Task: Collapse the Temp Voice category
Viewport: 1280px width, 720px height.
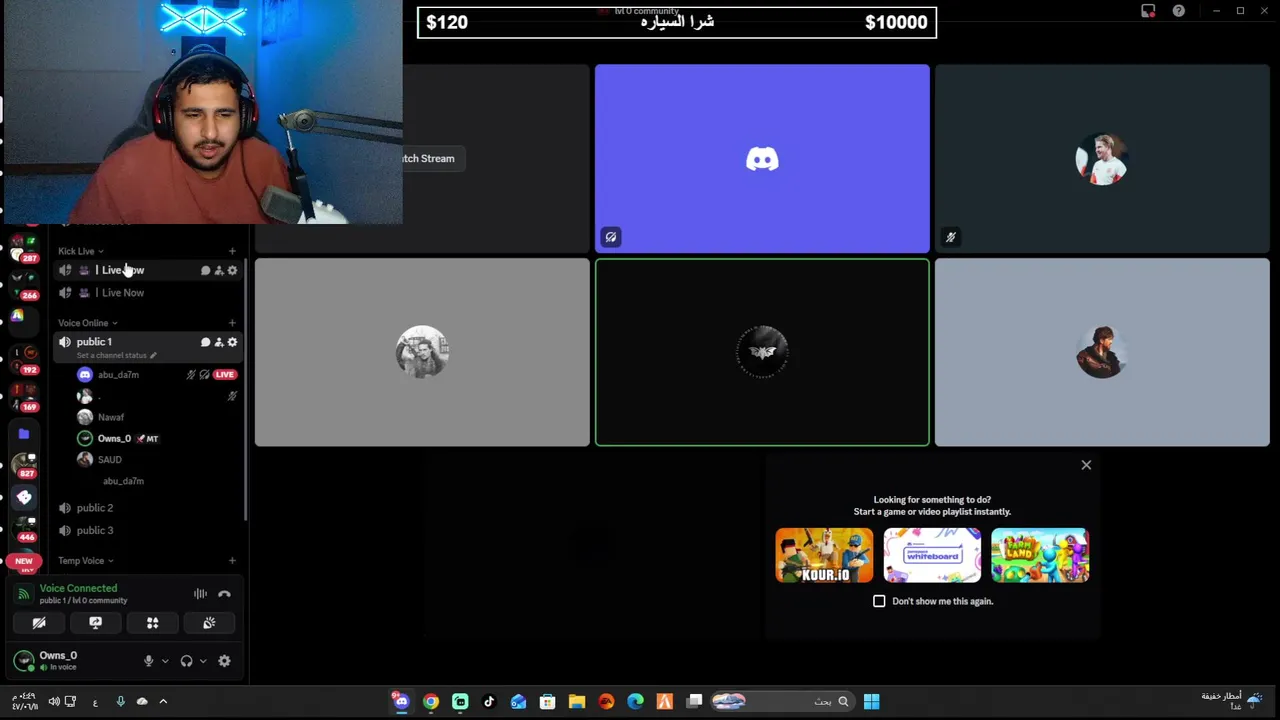Action: 86,561
